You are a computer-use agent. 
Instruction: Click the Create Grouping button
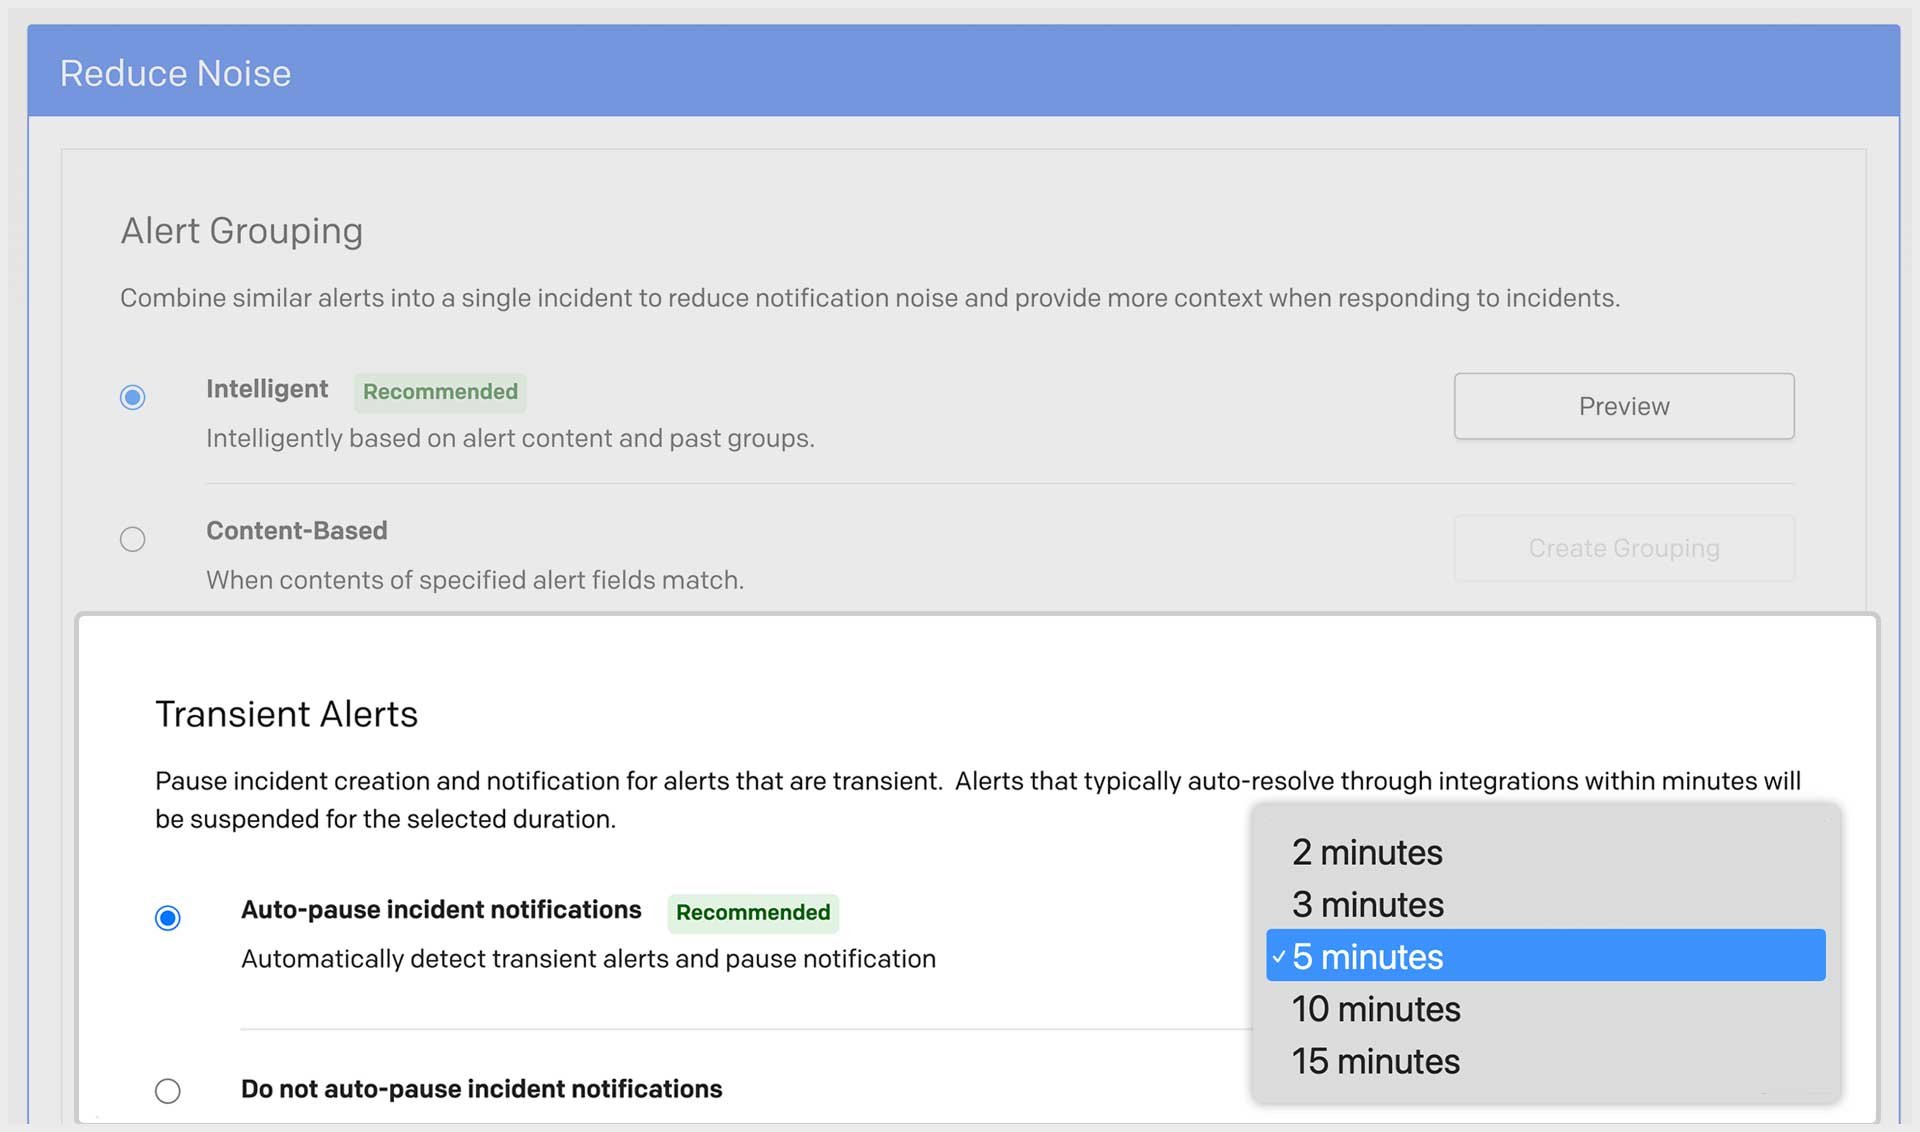pyautogui.click(x=1623, y=548)
